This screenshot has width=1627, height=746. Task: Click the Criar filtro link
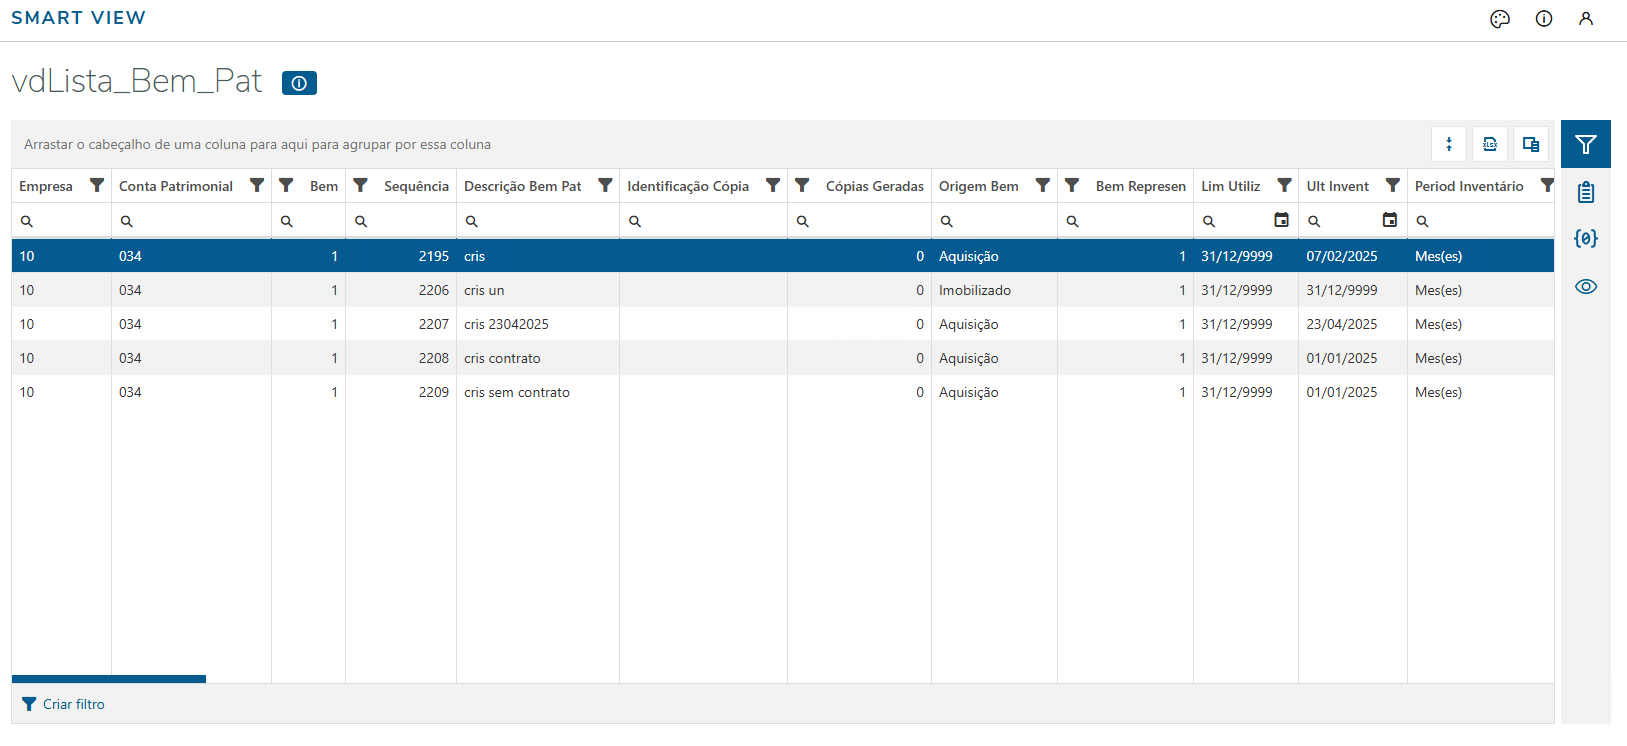63,704
